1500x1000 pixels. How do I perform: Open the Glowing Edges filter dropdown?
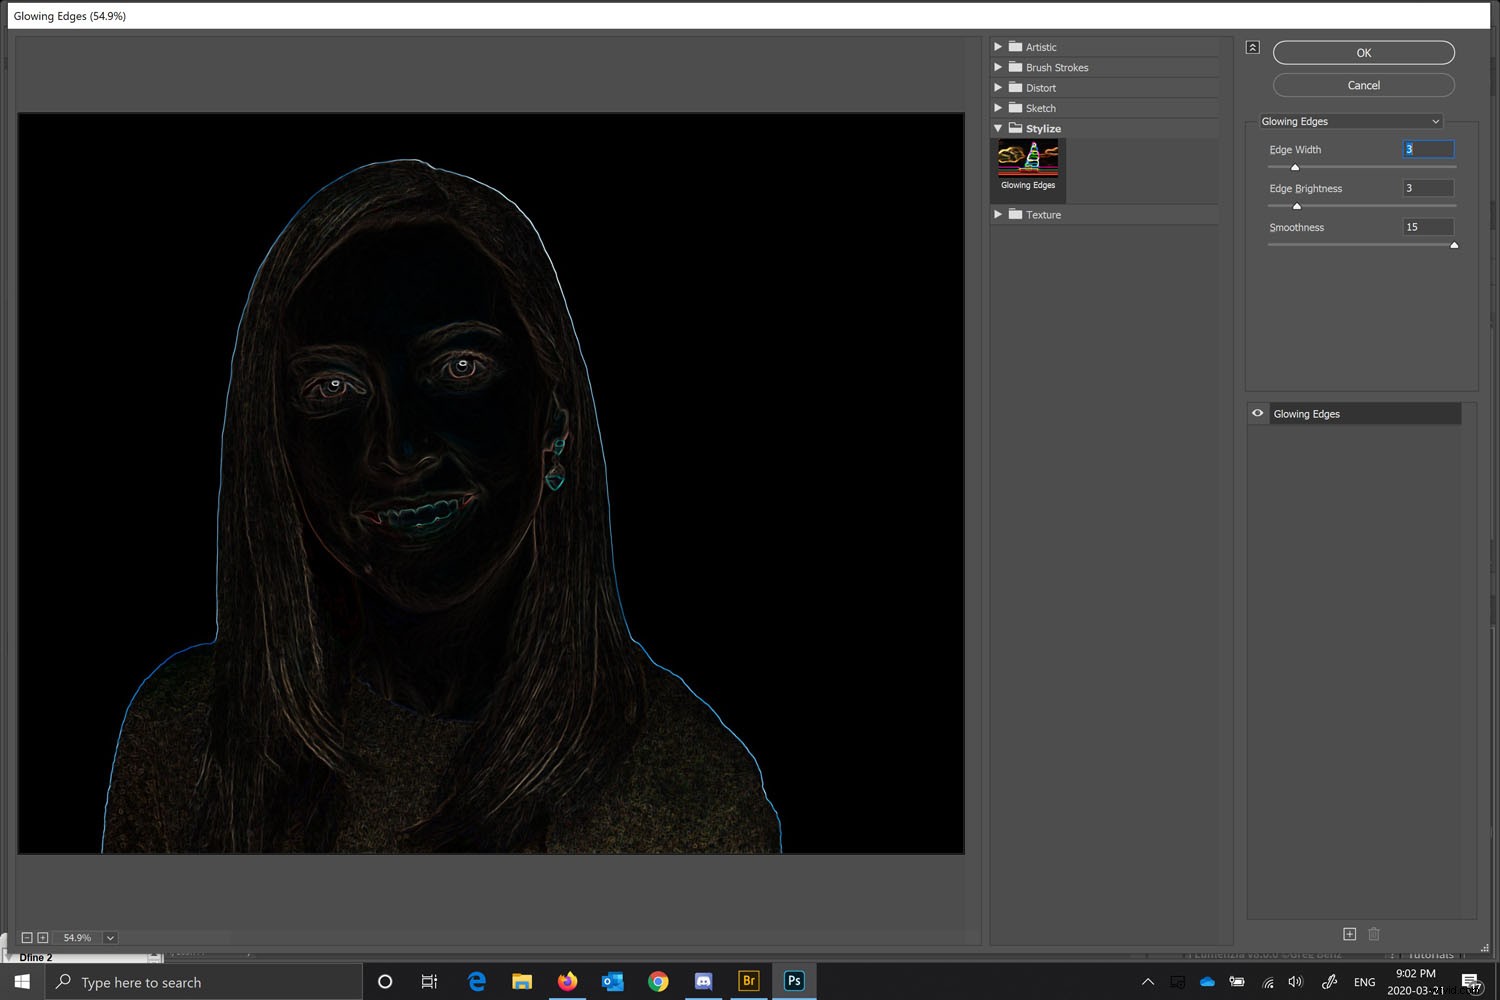click(1436, 121)
